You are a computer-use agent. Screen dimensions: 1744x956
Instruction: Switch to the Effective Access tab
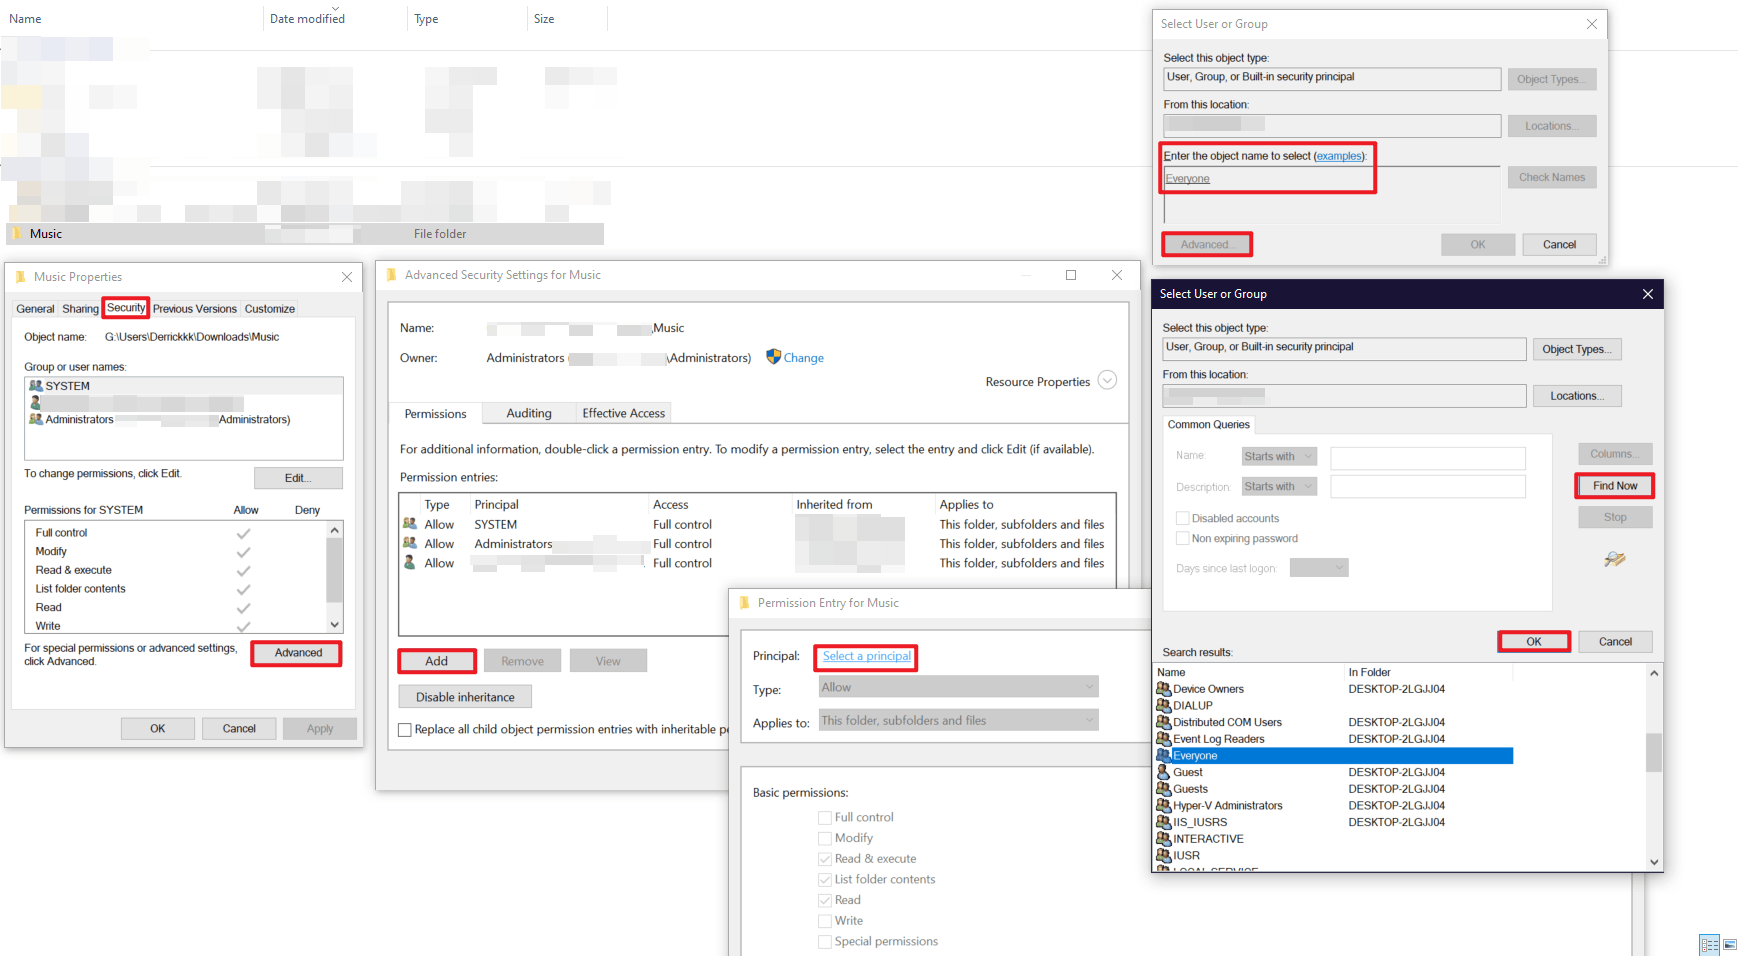click(x=623, y=413)
